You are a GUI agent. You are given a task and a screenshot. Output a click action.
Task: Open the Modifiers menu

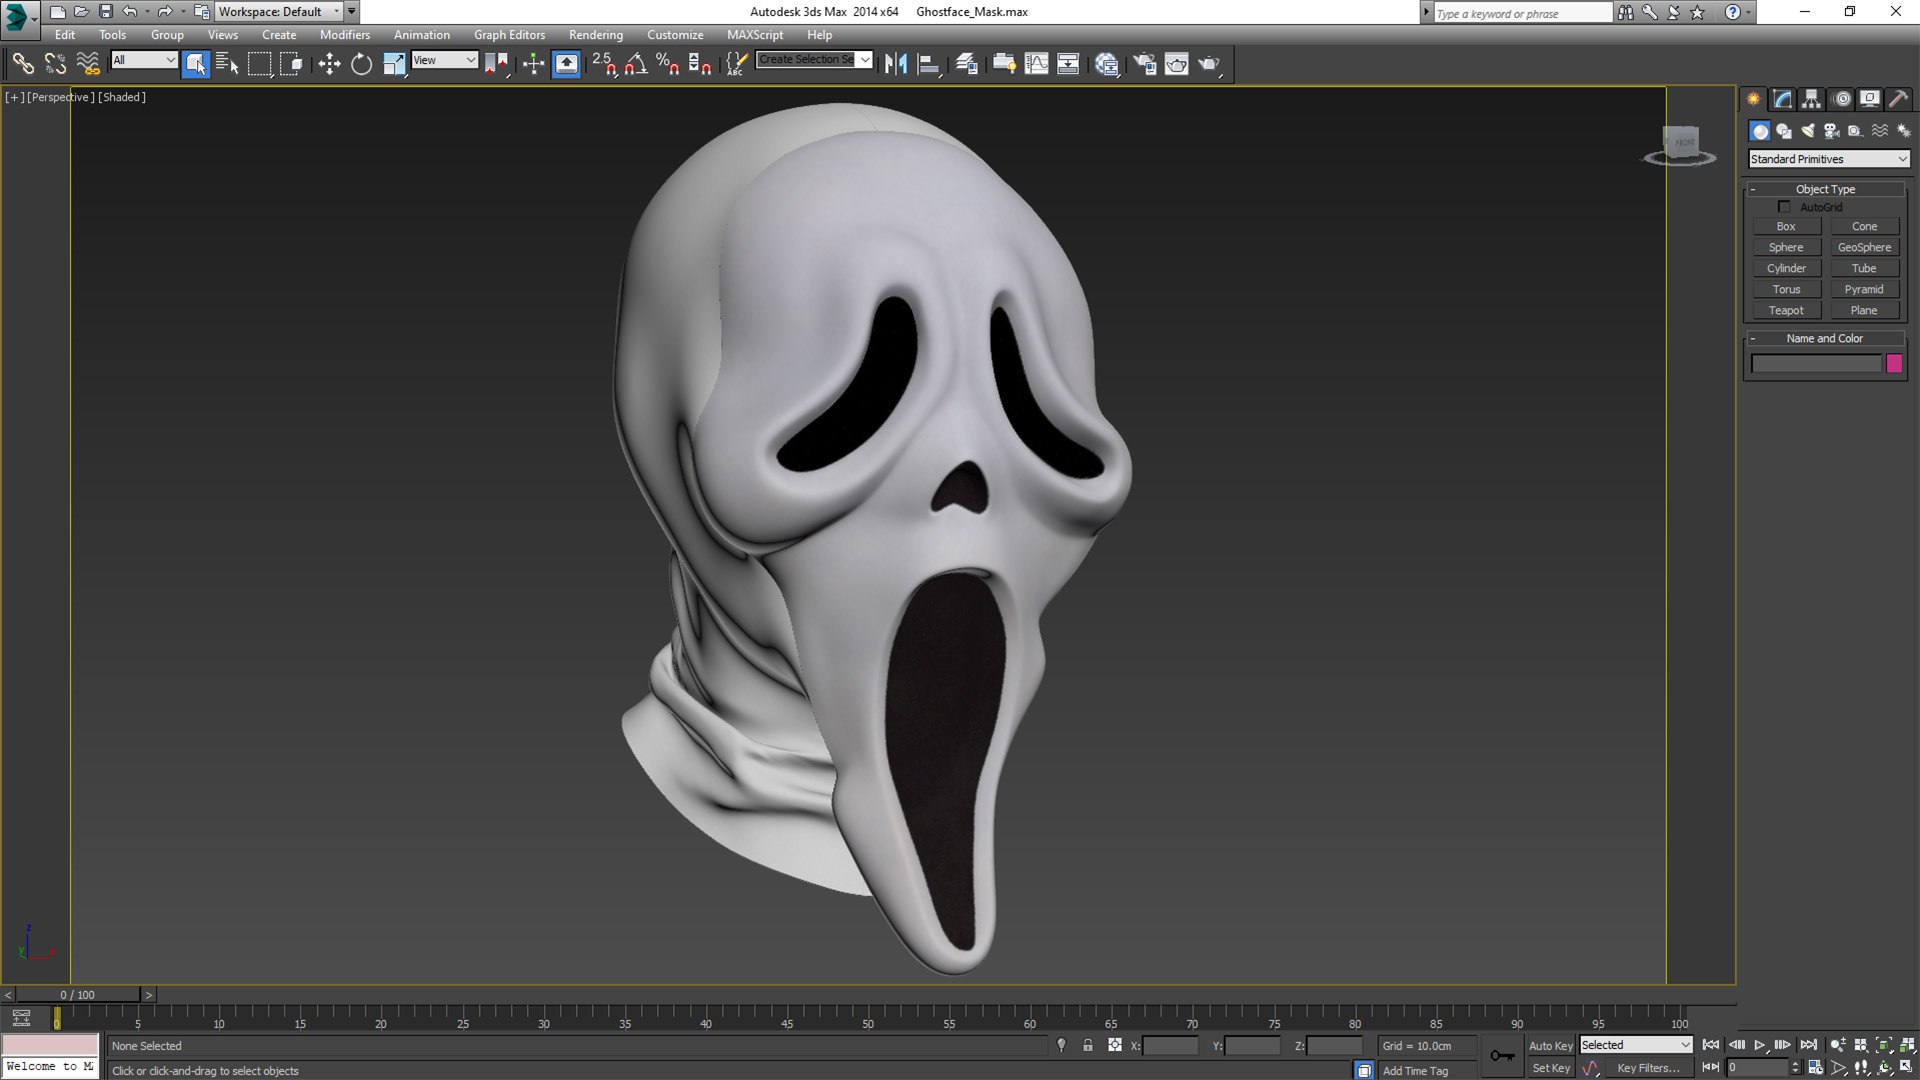(345, 34)
